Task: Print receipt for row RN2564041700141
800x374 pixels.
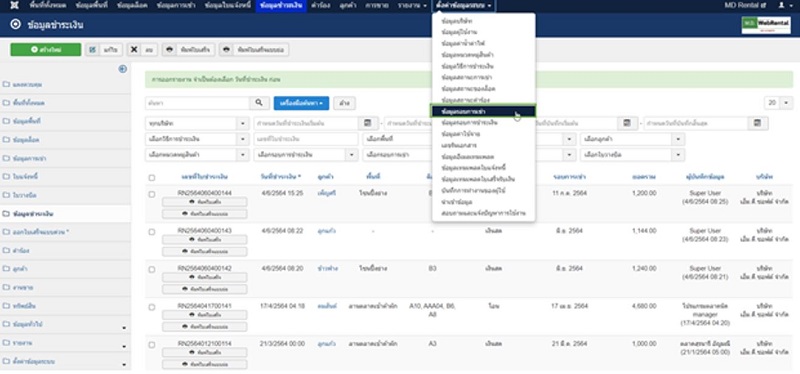Action: (205, 315)
